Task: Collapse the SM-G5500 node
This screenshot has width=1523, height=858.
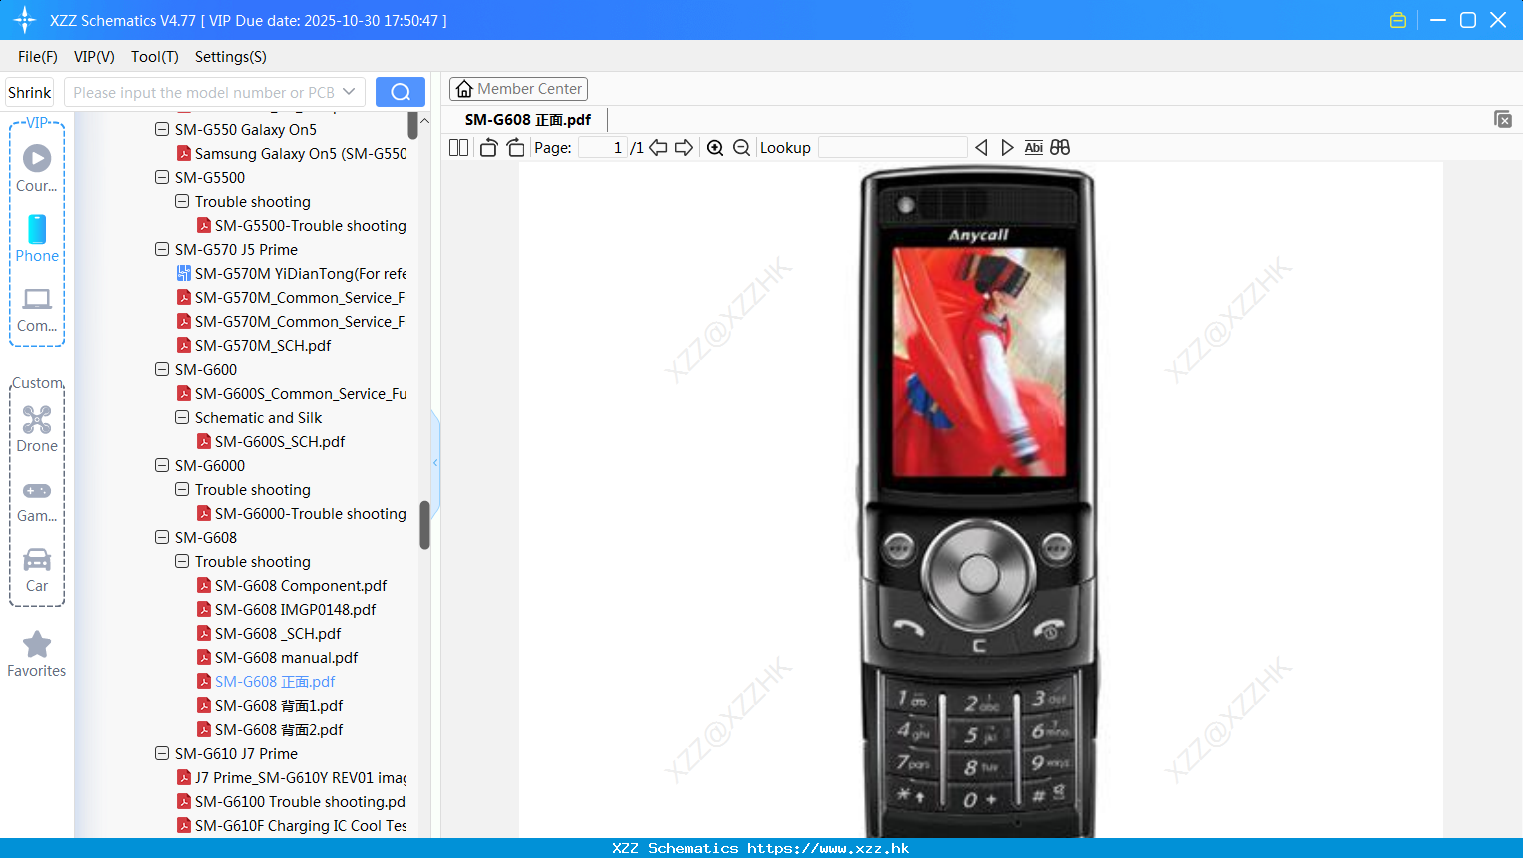Action: (x=162, y=177)
